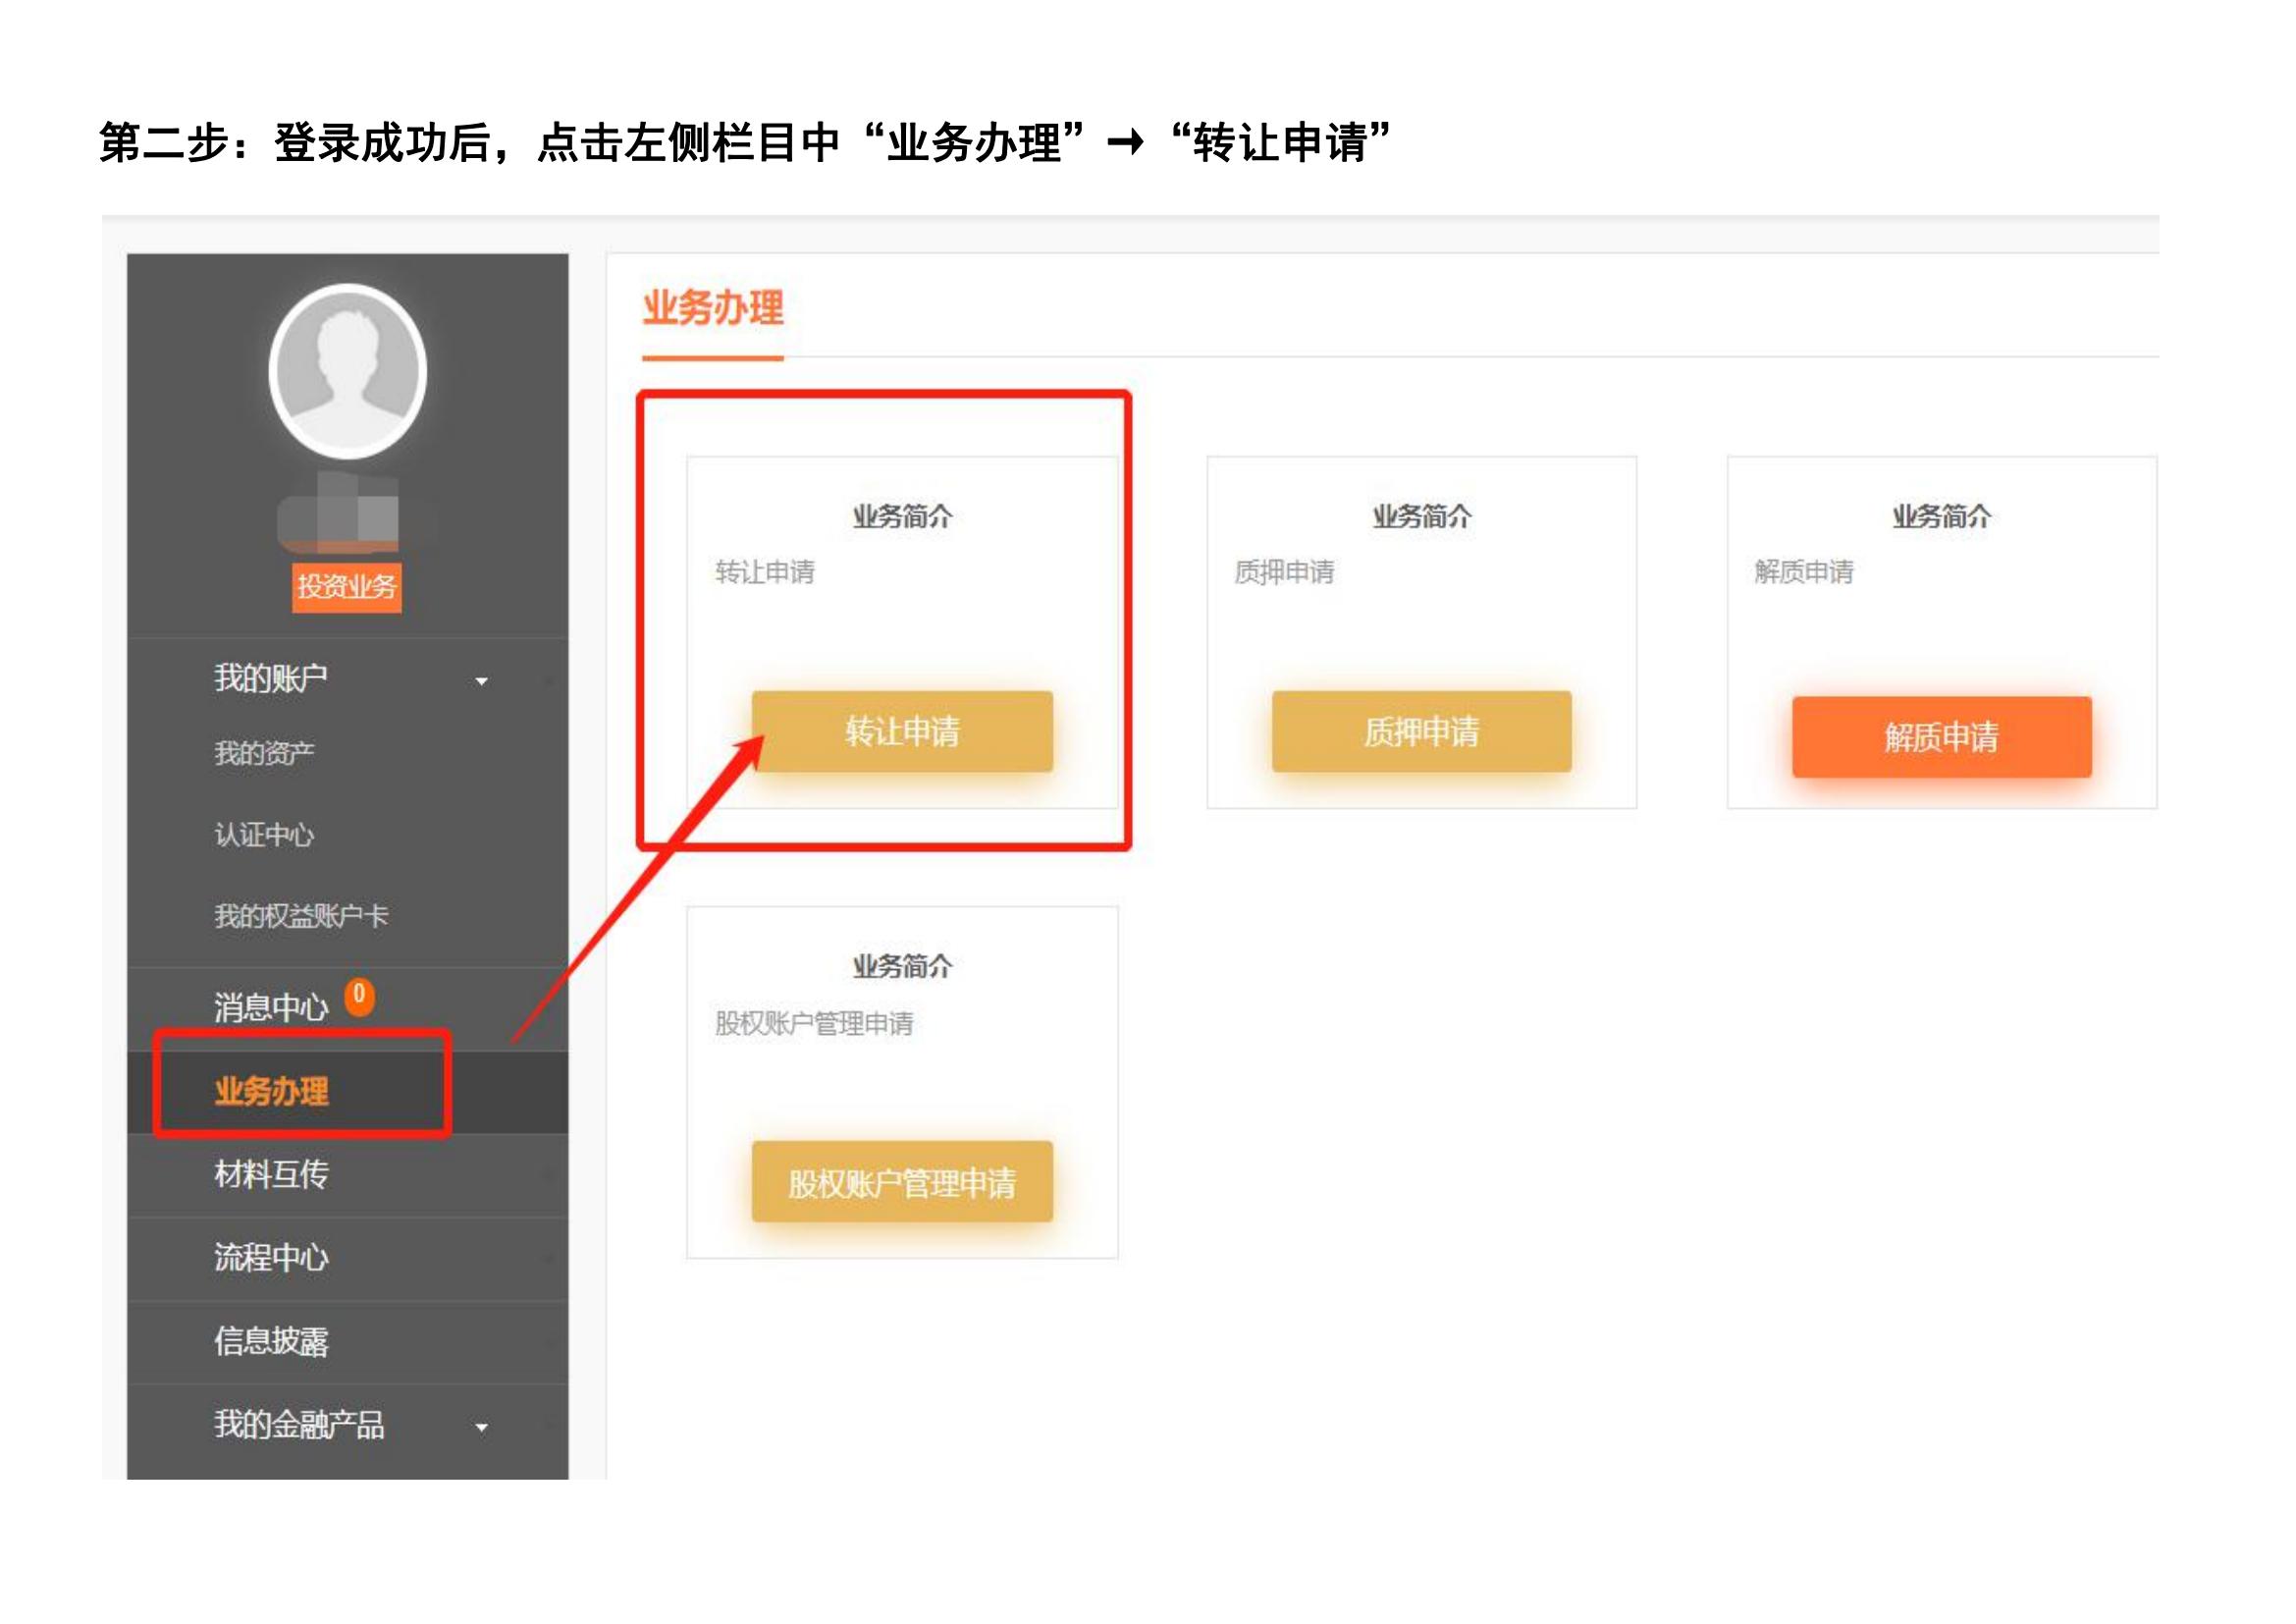Viewport: 2296px width, 1624px height.
Task: Click the gray 股权账户管理申请 description text
Action: pyautogui.click(x=814, y=1023)
